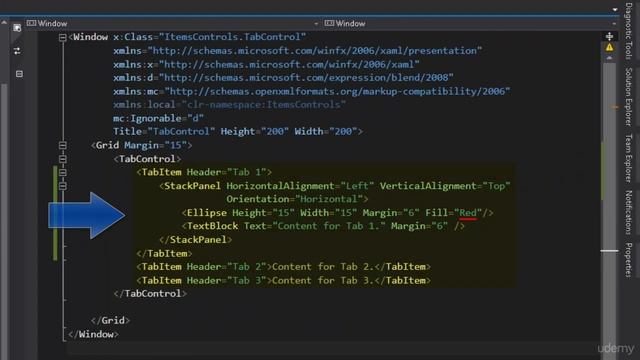Open the left Window element dropdown
The image size is (640, 360).
point(316,24)
